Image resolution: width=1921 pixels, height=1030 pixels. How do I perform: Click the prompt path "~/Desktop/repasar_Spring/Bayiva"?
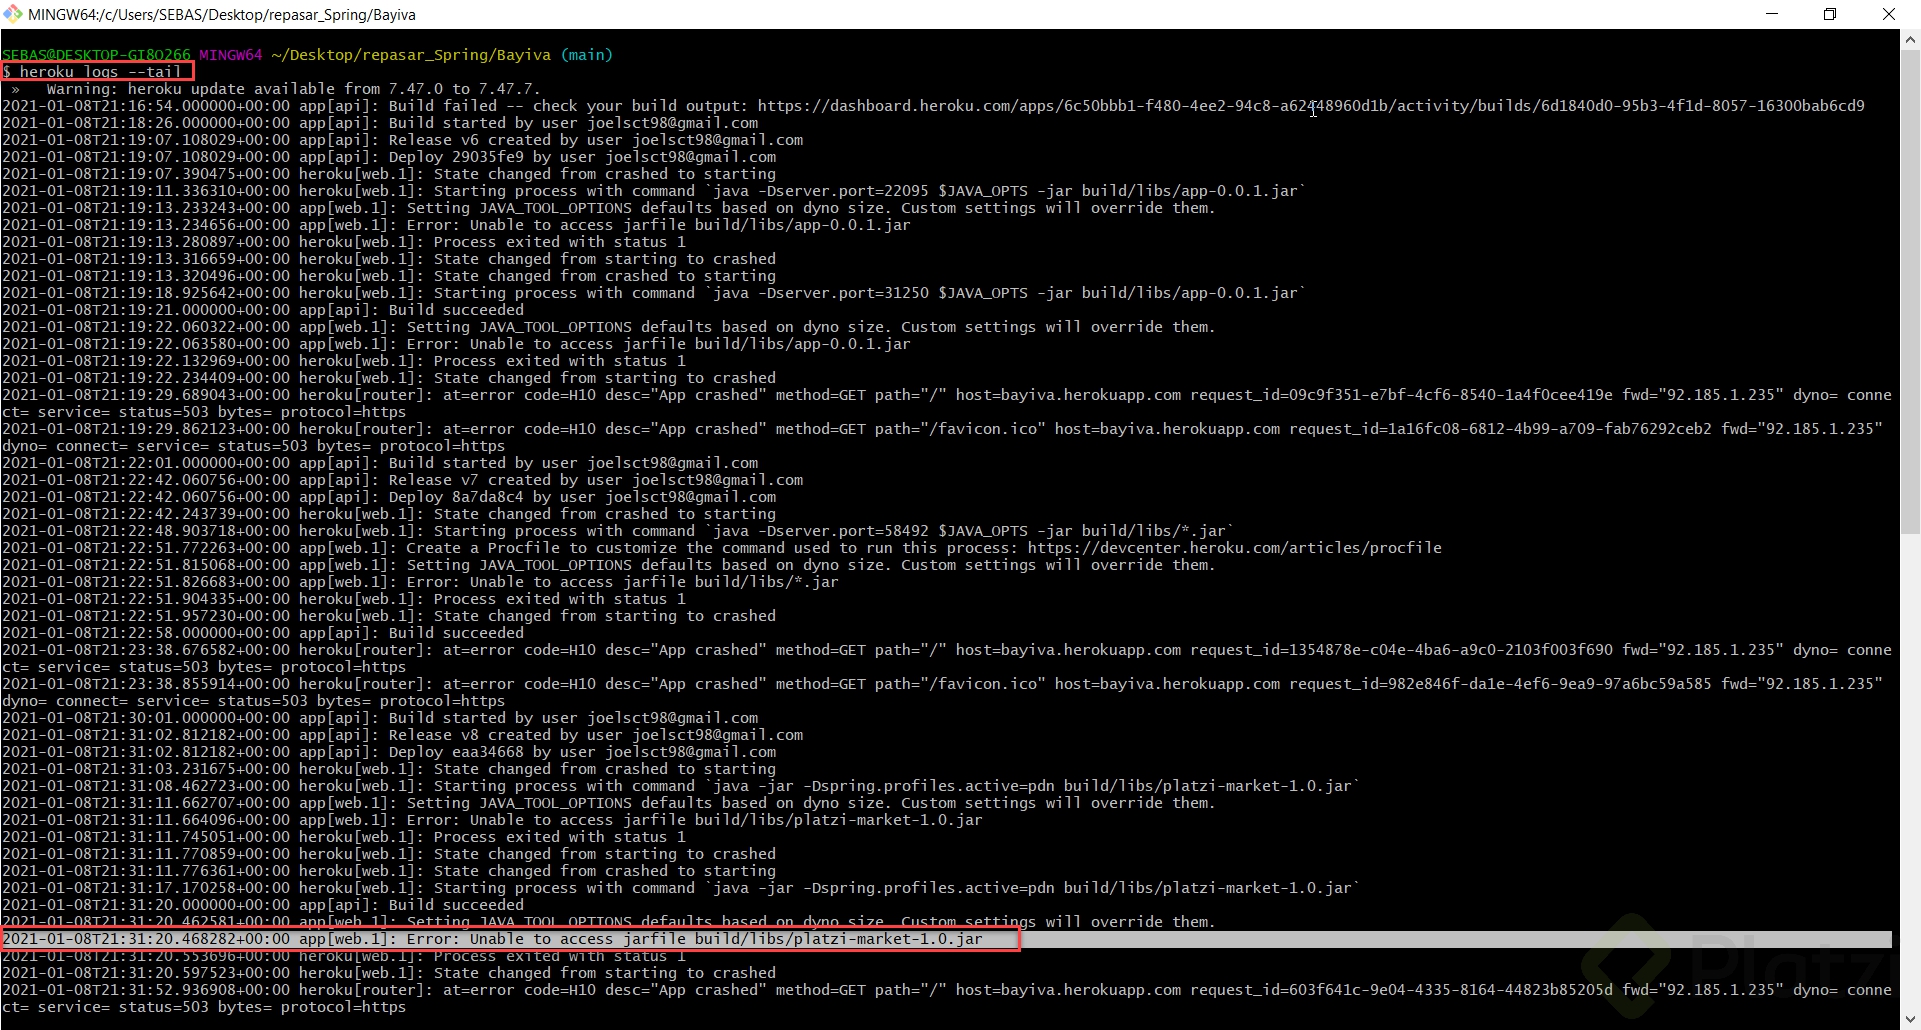(x=411, y=55)
